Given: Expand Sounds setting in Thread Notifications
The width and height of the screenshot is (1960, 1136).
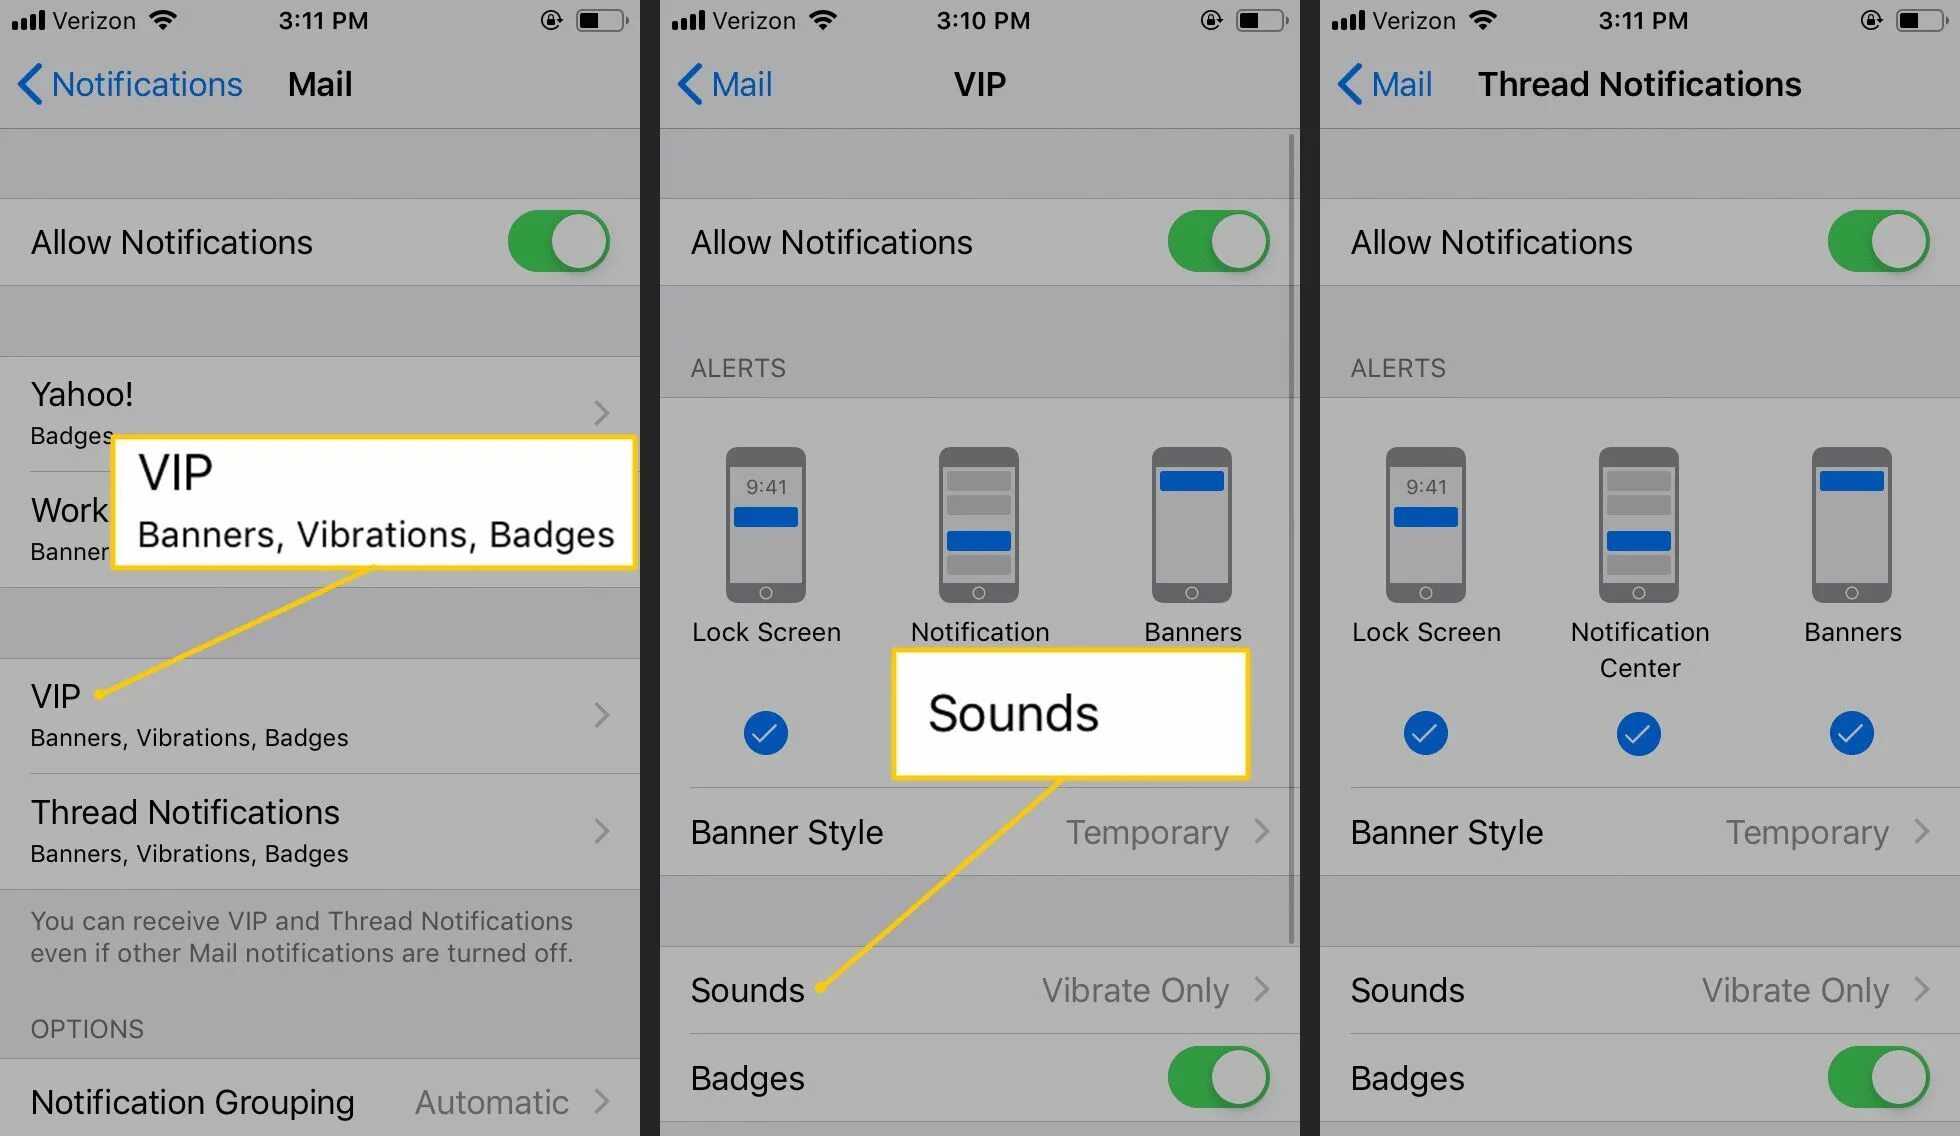Looking at the screenshot, I should point(1622,989).
